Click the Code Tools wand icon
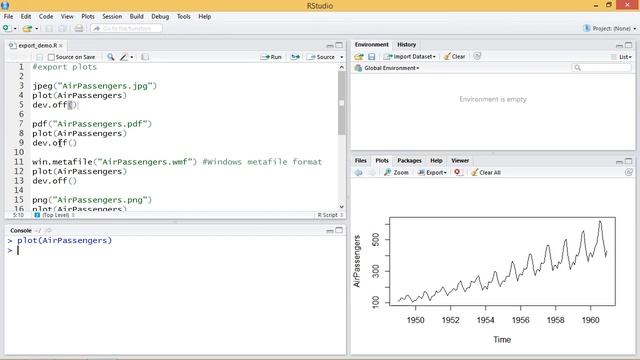640x360 pixels. 124,57
